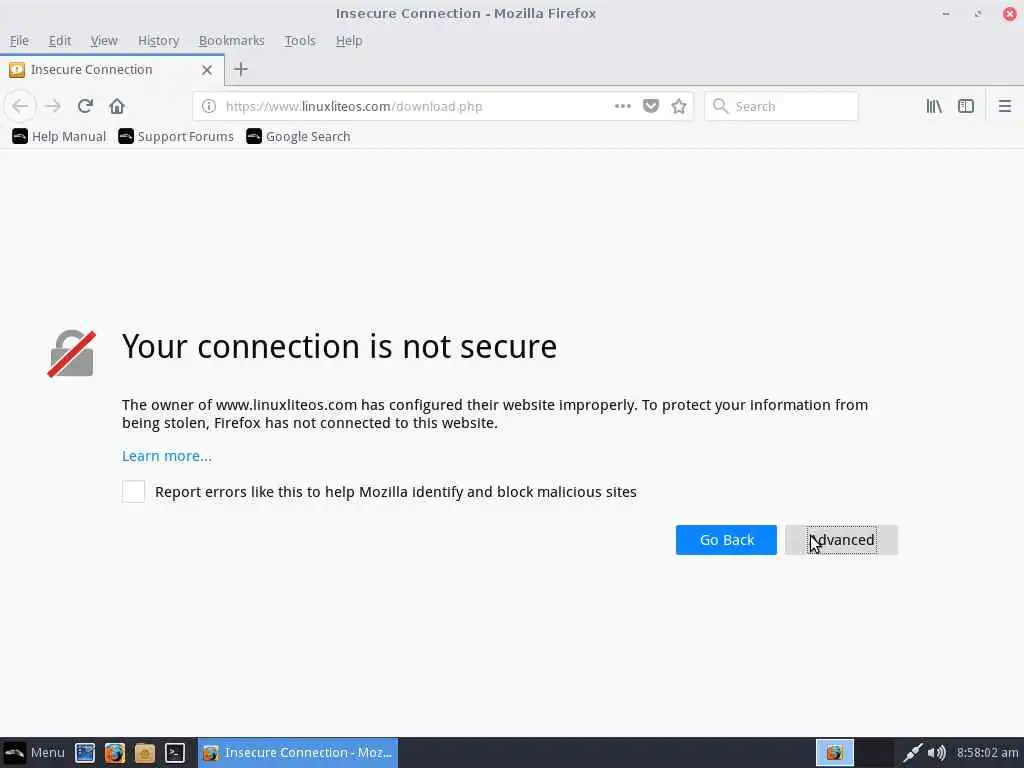
Task: Show desktop from taskbar icon
Action: pyautogui.click(x=85, y=752)
